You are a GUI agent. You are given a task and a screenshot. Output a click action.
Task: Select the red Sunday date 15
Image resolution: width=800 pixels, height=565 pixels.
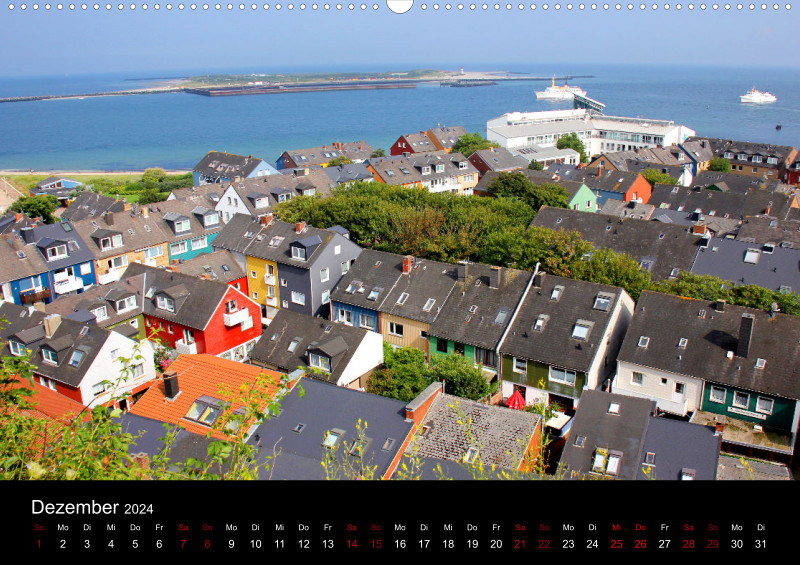376,544
